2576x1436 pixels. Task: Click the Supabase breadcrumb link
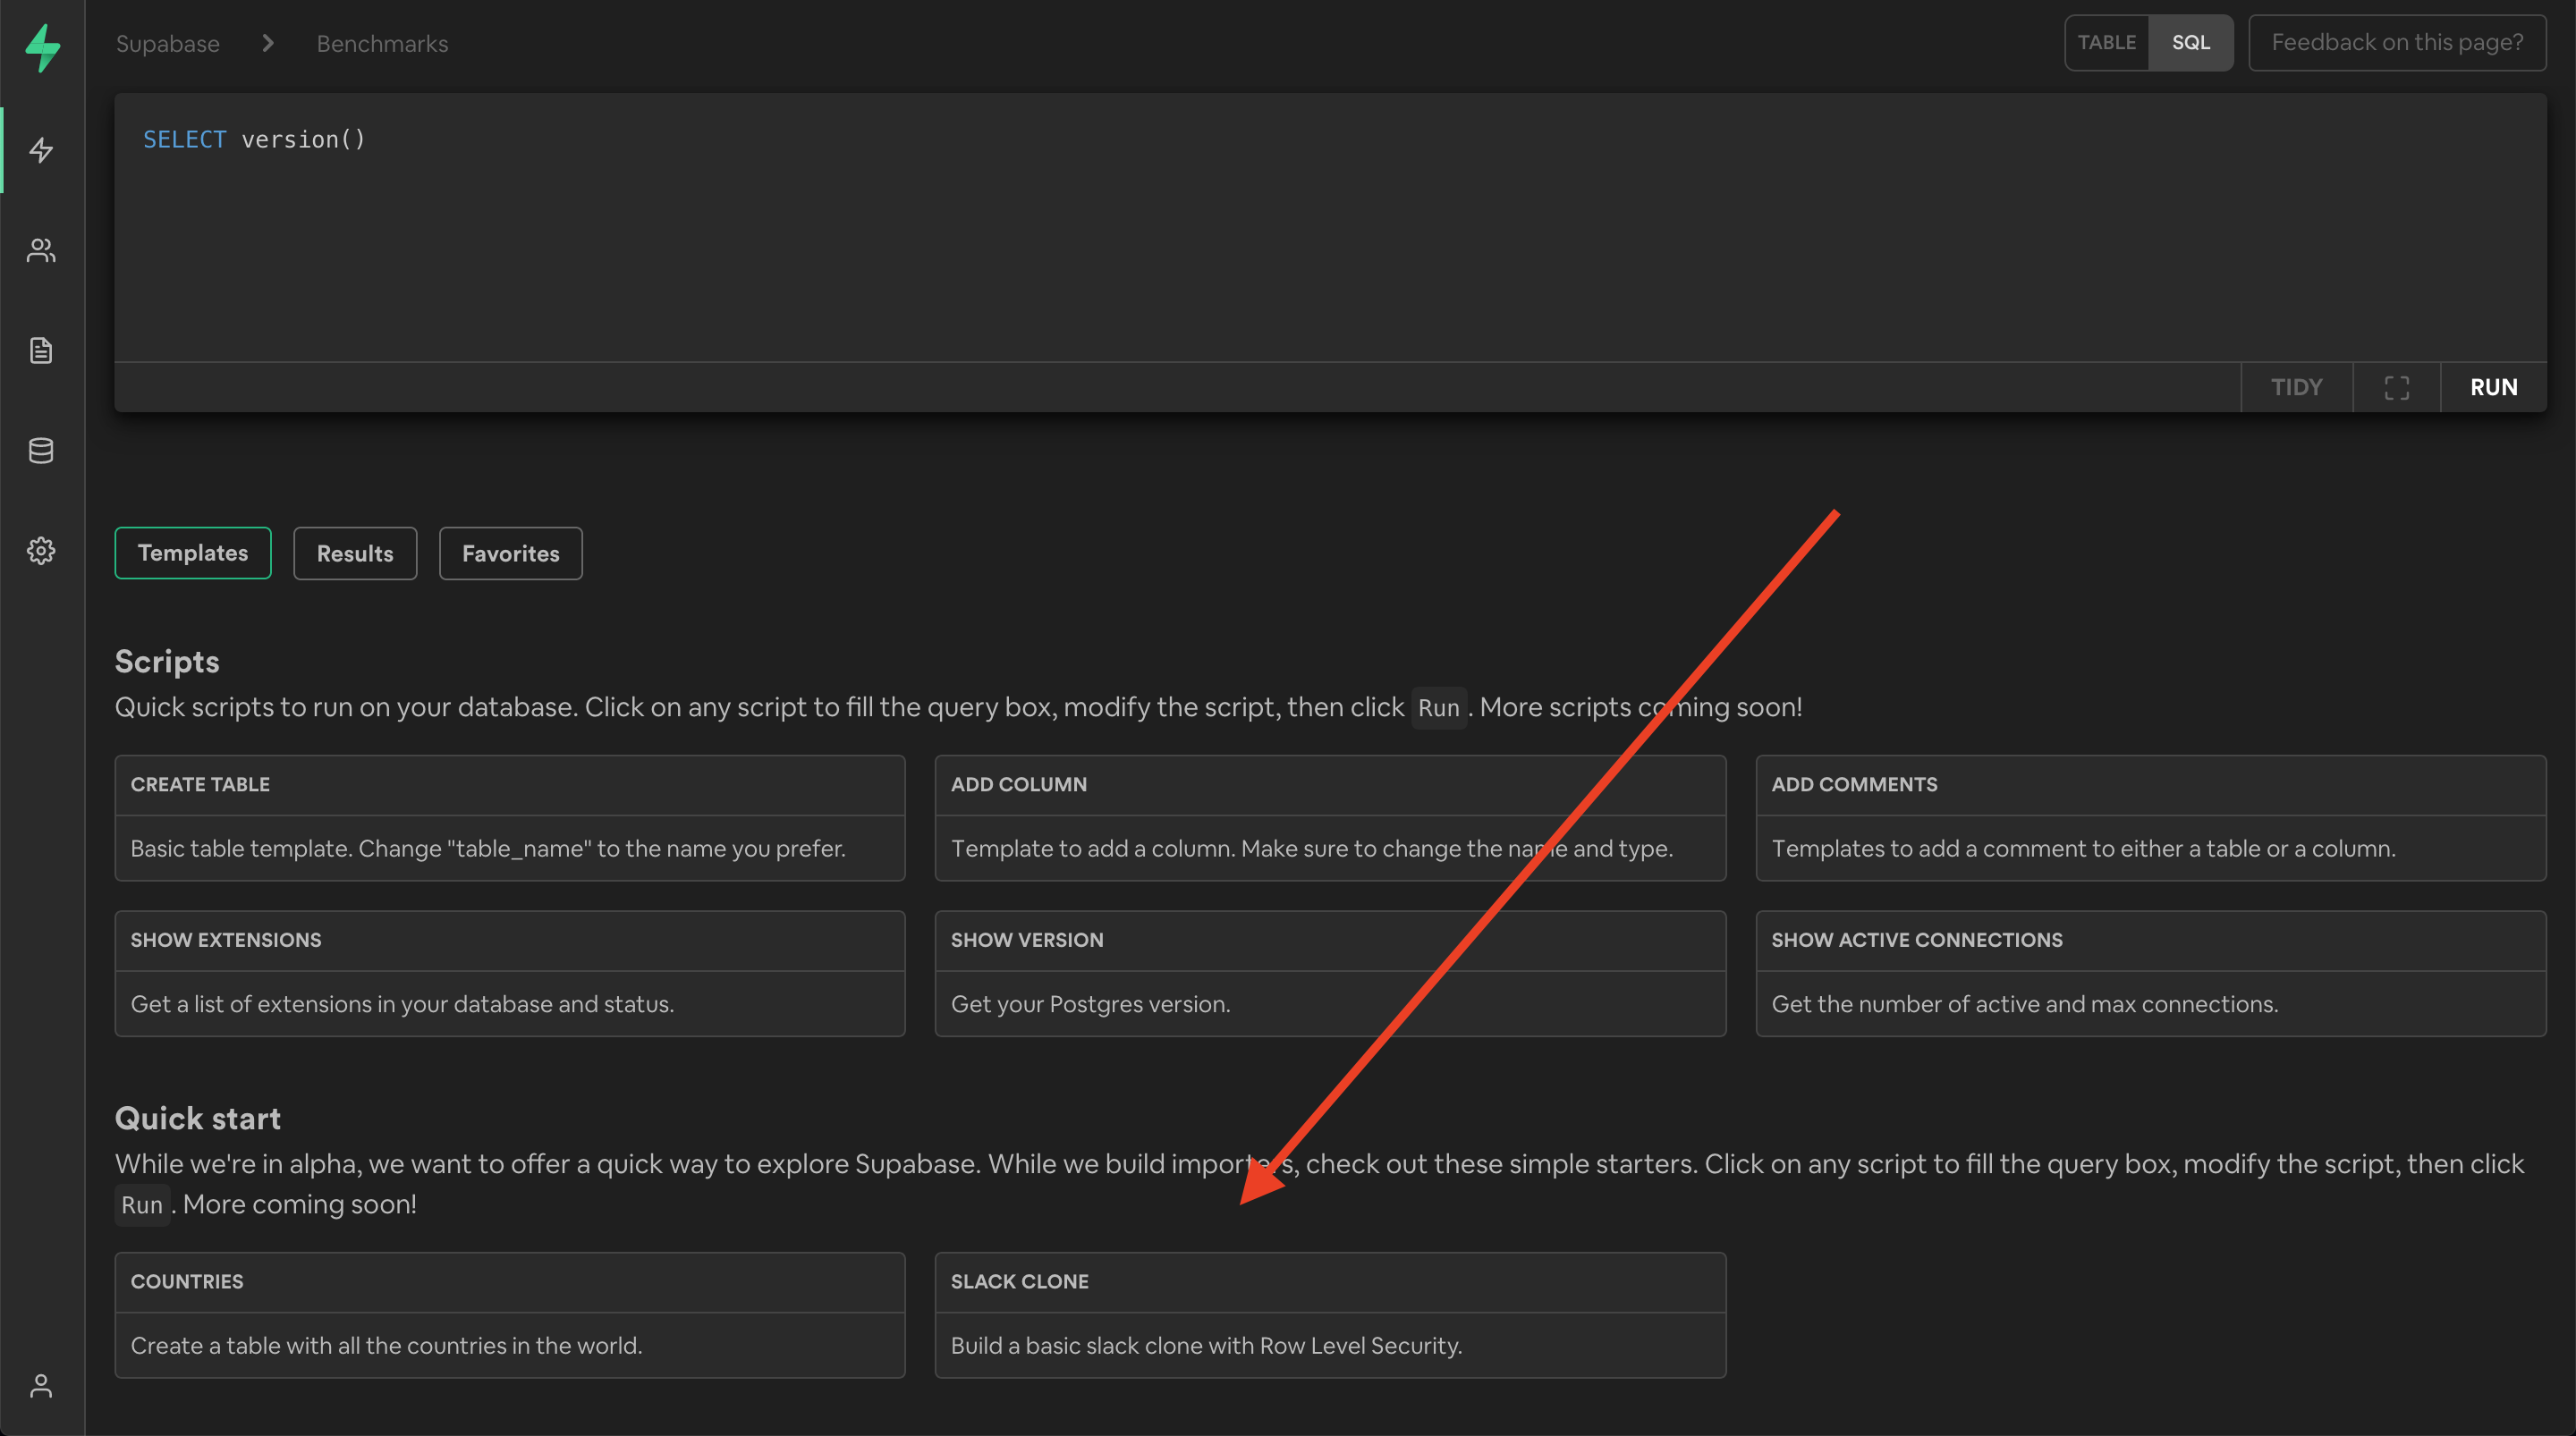click(167, 44)
